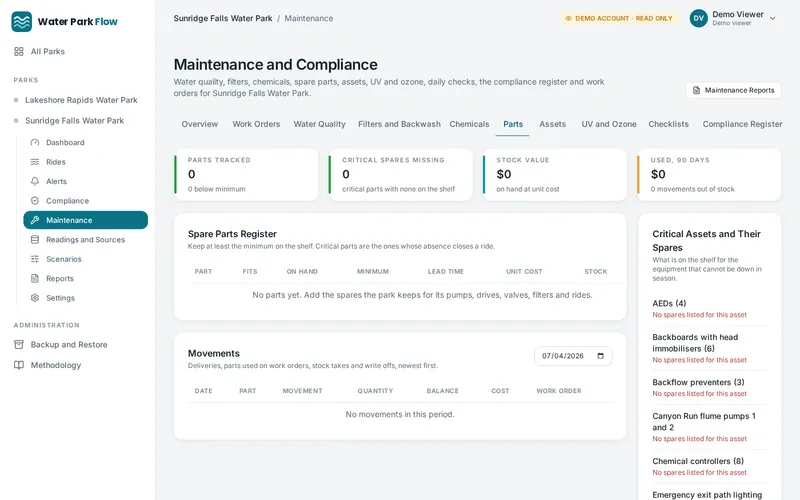Click the DEMO ACCOUNT READ ONLY badge
800x500 pixels.
point(618,18)
